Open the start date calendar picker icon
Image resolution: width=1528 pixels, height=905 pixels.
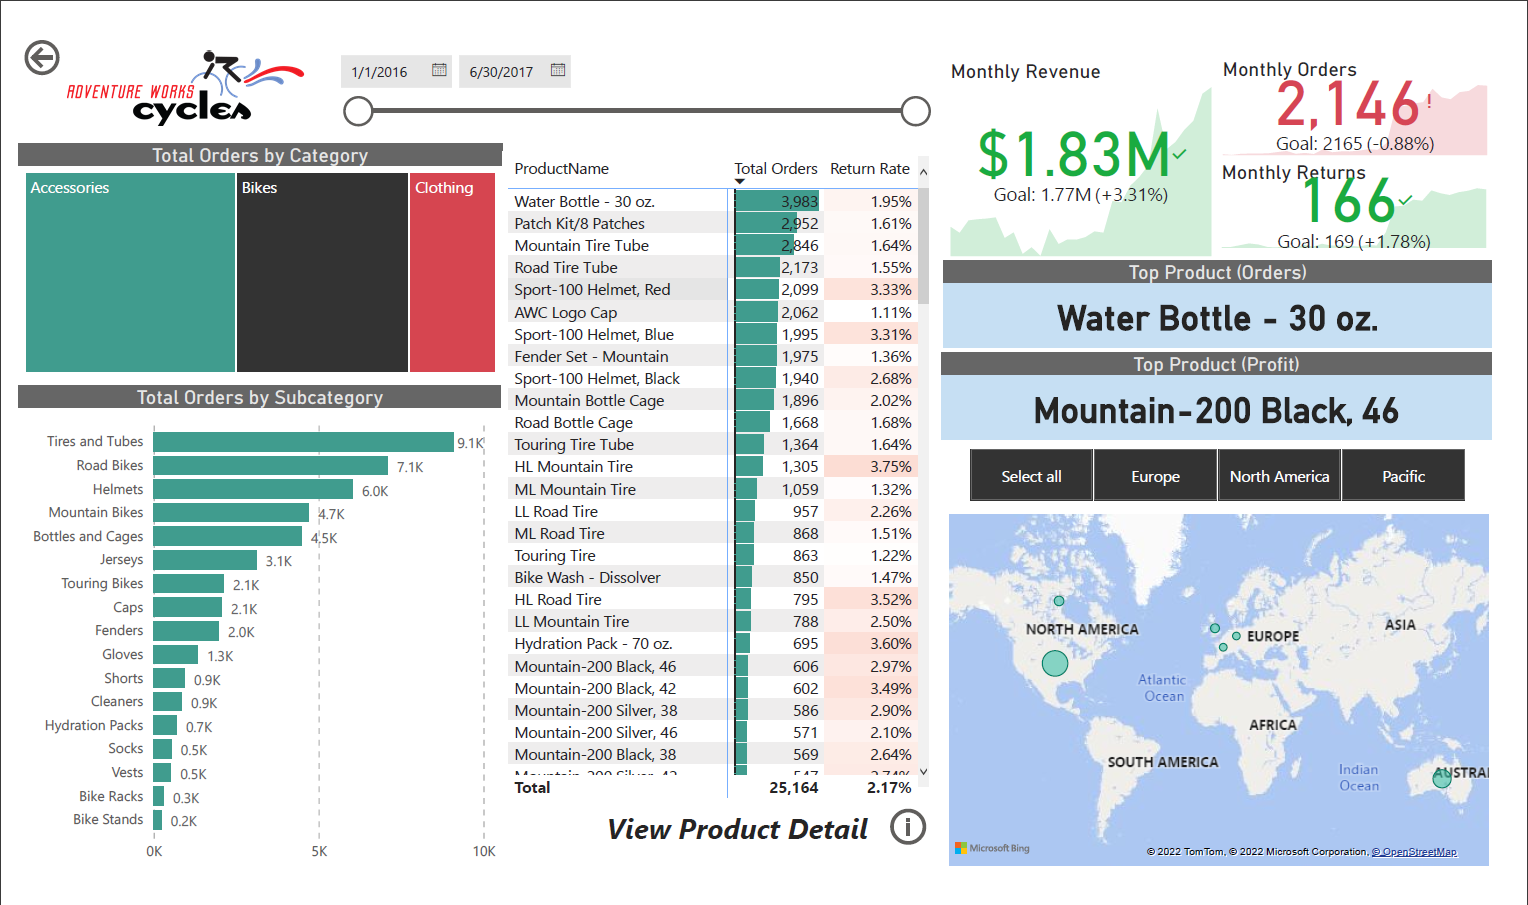[438, 71]
